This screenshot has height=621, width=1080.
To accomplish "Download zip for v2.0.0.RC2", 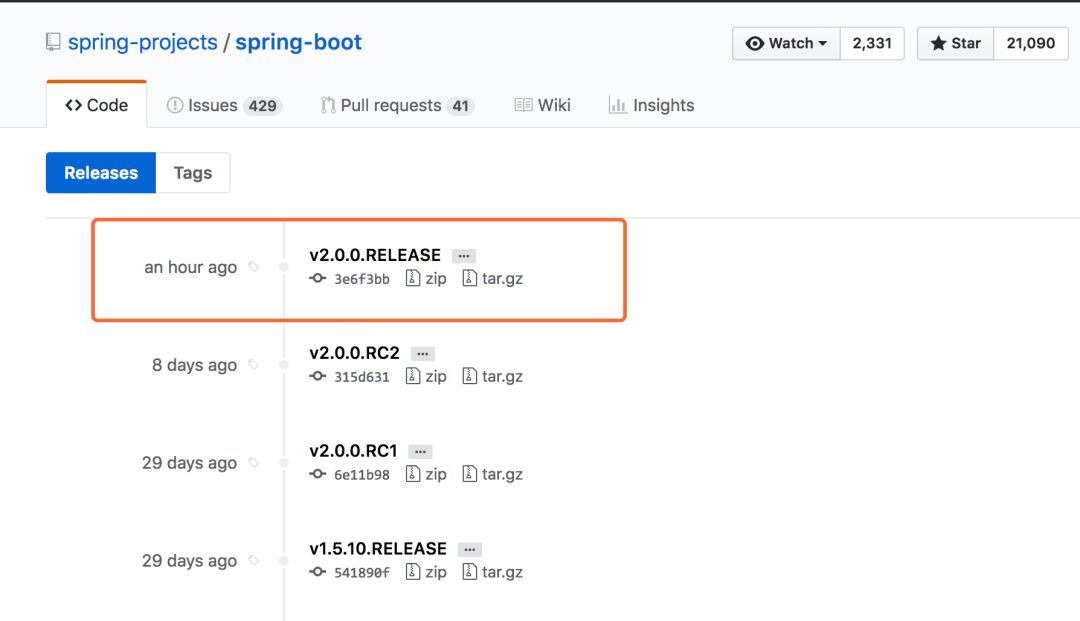I will [426, 376].
